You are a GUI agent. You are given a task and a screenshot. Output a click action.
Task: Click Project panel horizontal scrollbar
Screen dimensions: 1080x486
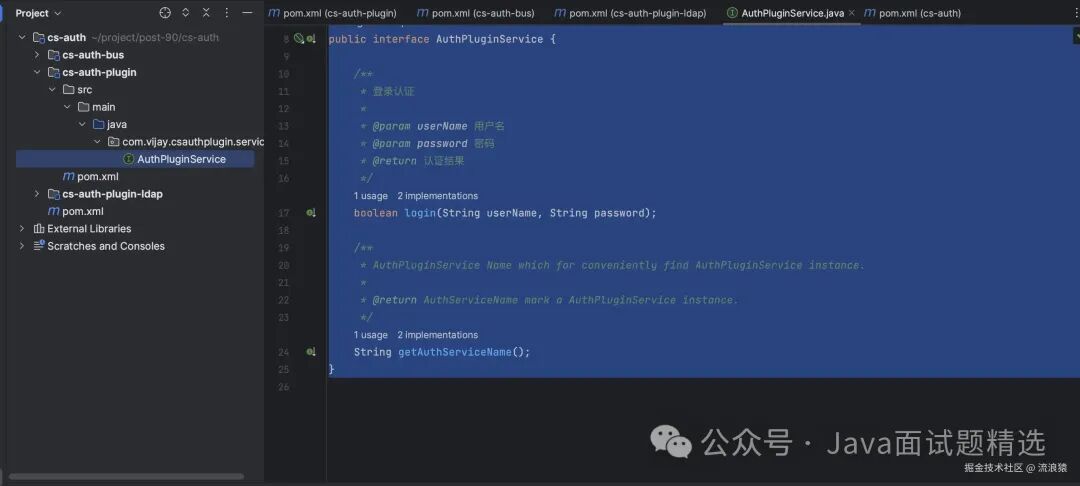coord(126,476)
